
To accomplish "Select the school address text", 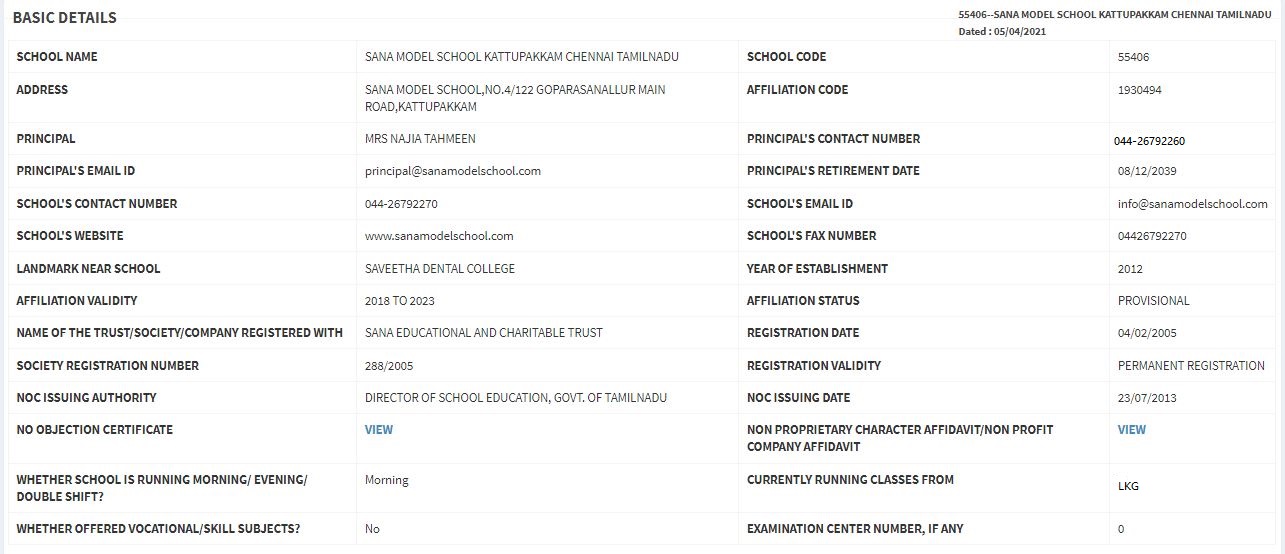I will coord(515,98).
